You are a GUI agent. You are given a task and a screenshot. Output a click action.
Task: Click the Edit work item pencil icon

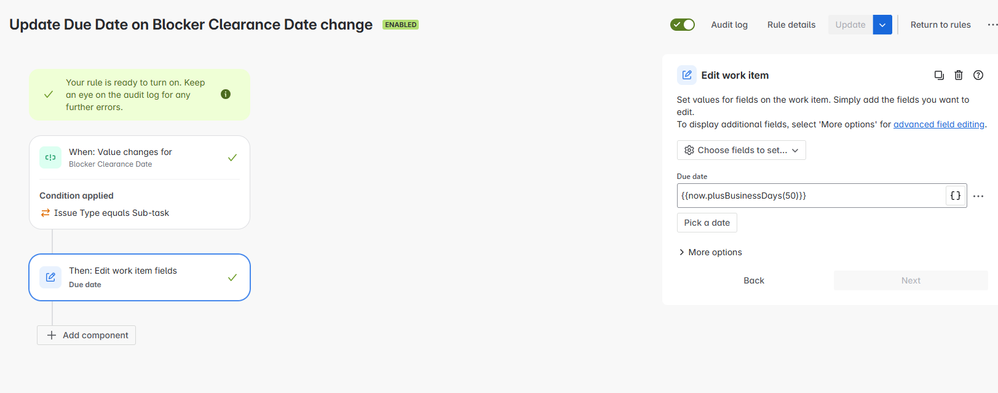click(687, 75)
